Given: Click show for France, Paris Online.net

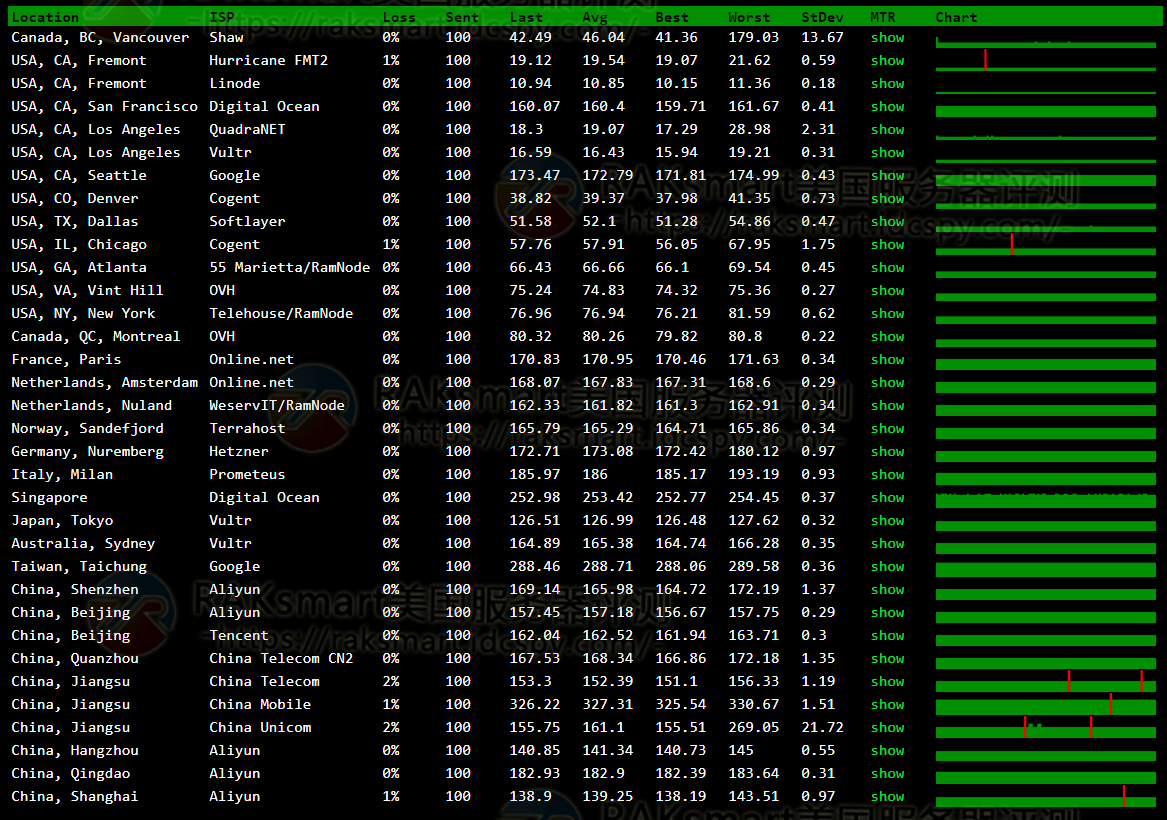Looking at the screenshot, I should coord(887,359).
